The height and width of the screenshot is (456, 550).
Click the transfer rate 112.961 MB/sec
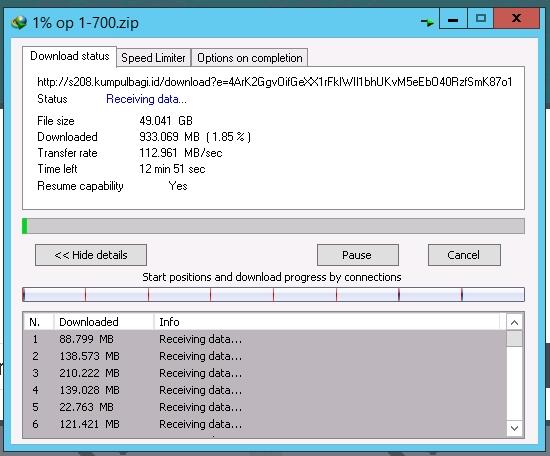click(181, 153)
